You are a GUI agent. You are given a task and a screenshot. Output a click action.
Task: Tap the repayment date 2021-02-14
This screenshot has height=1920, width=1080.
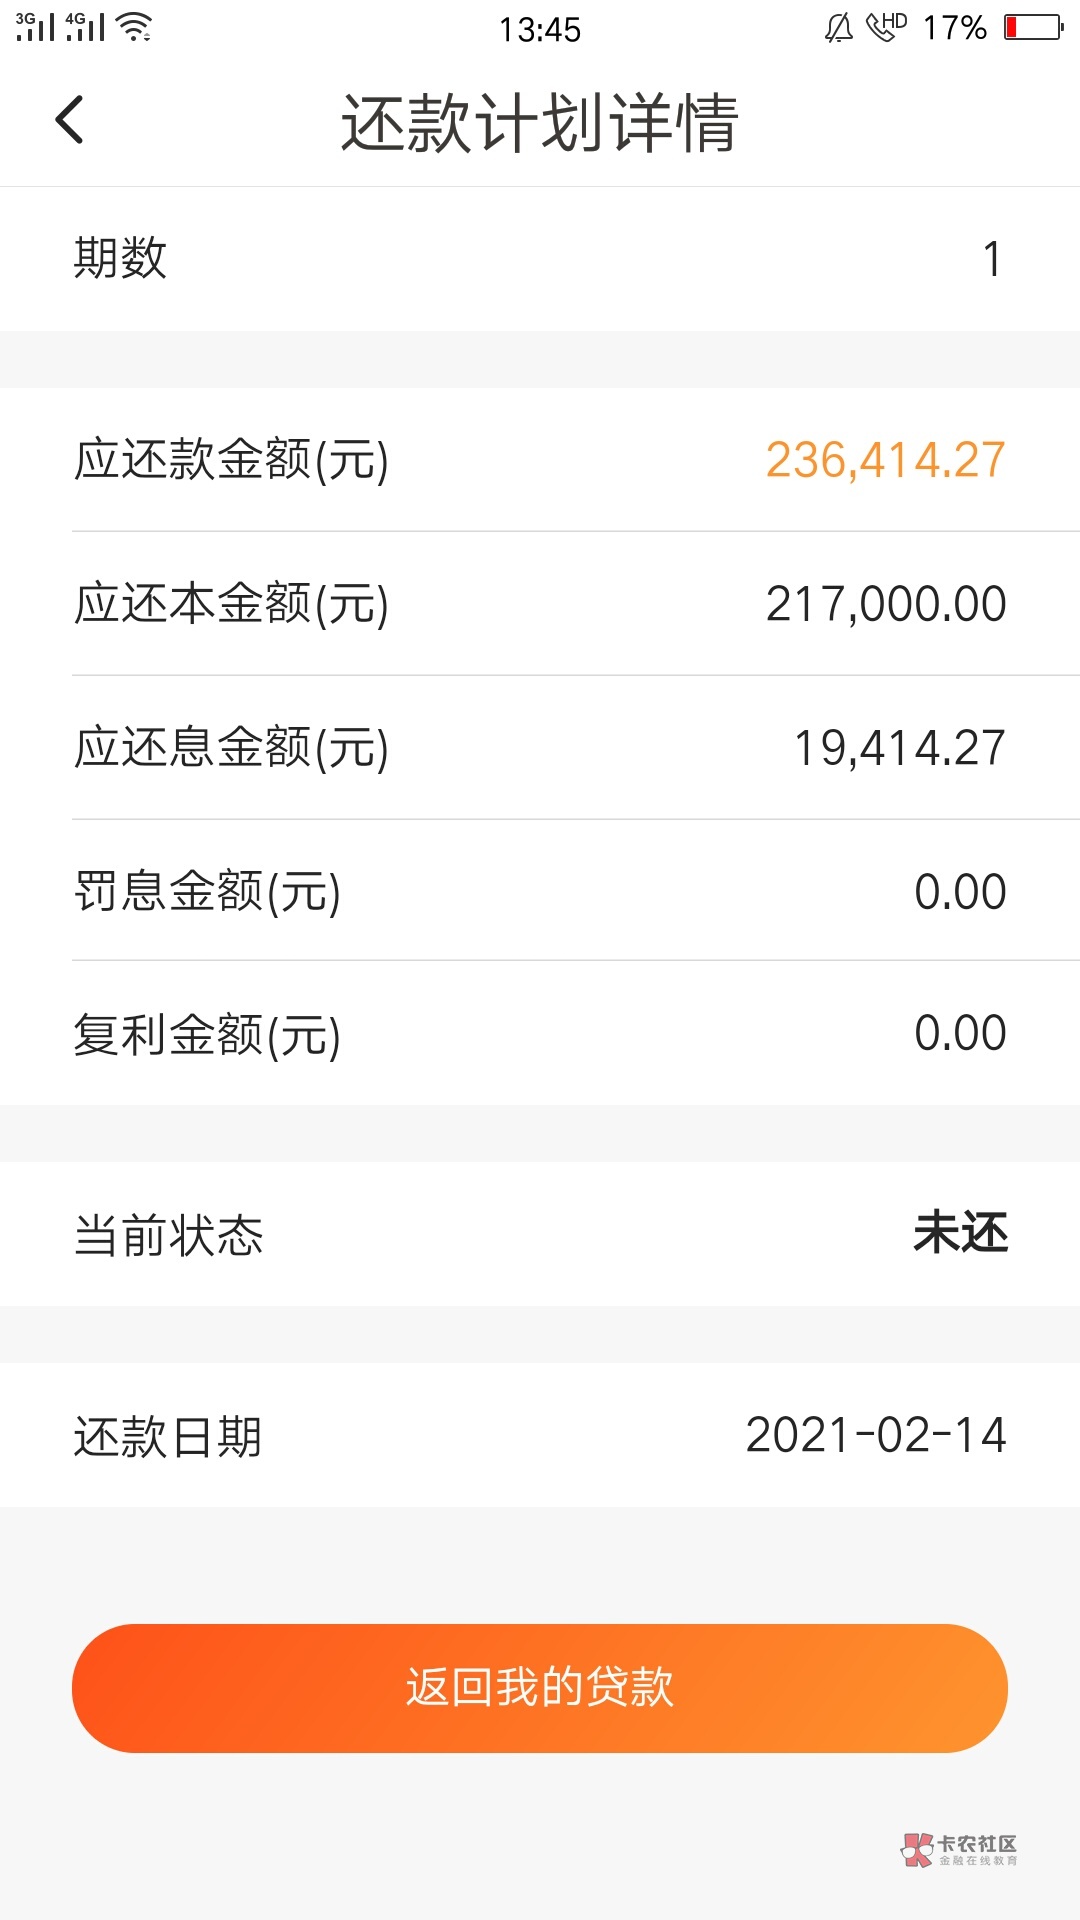coord(875,1435)
